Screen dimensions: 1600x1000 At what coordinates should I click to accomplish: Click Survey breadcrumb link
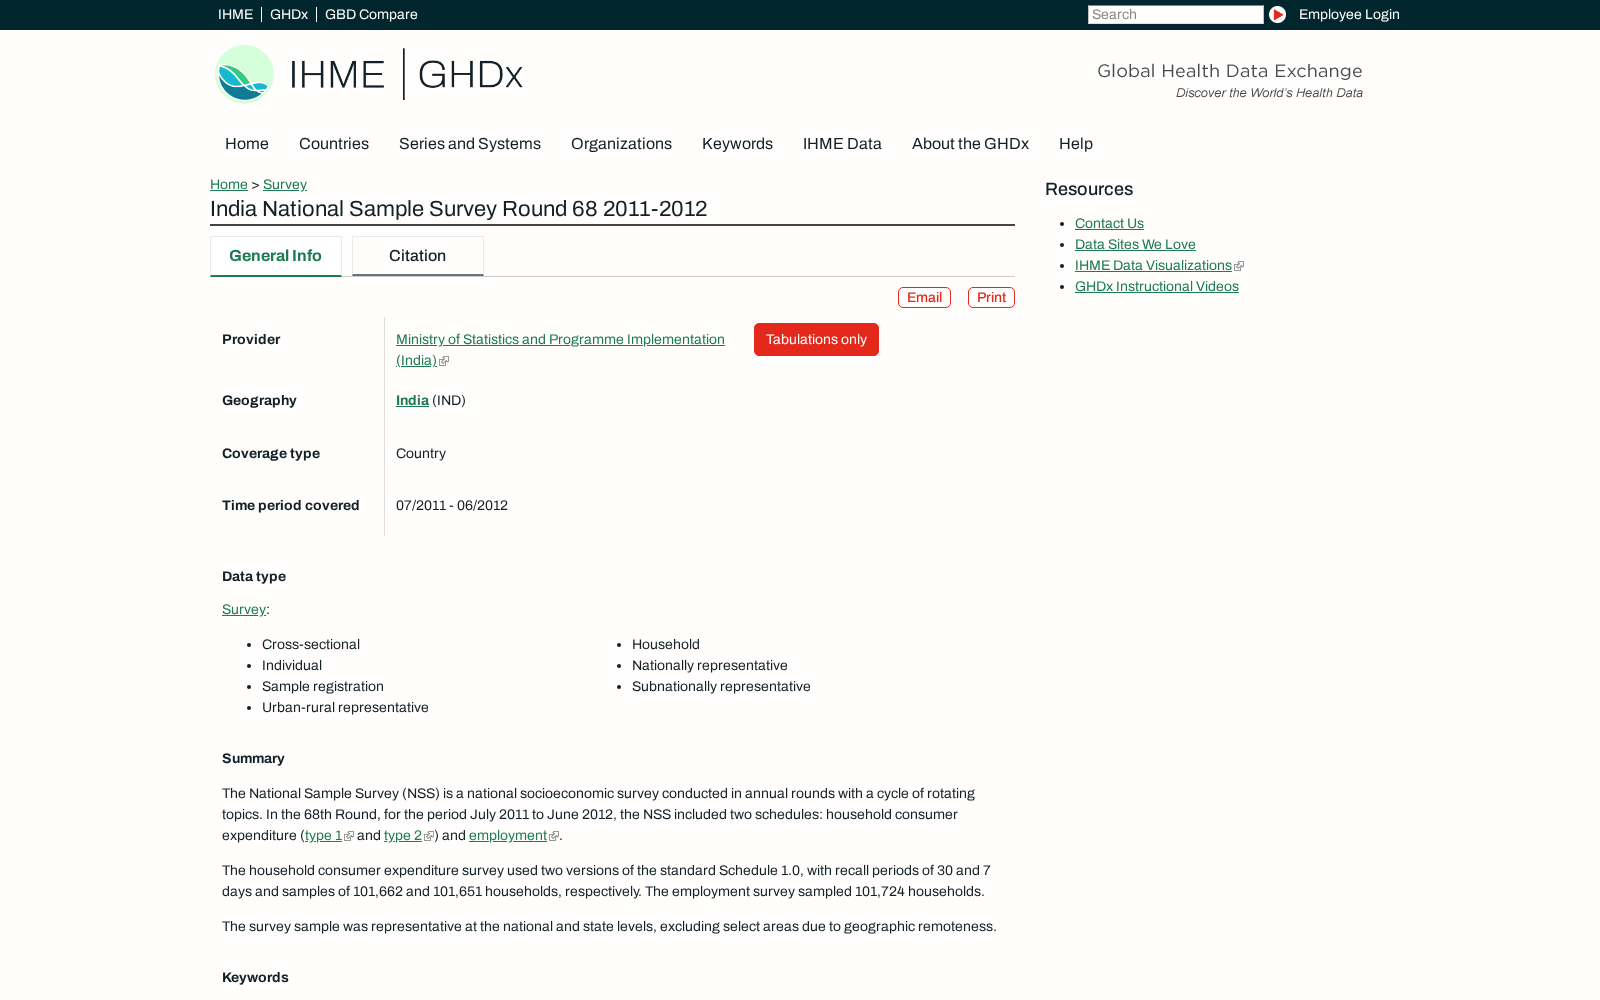tap(285, 184)
